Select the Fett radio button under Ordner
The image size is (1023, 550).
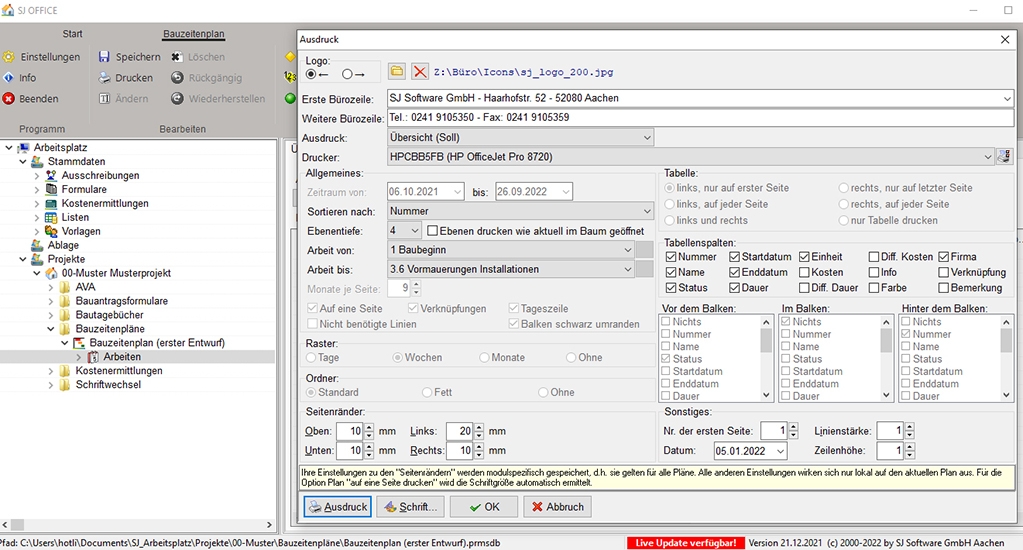click(428, 393)
